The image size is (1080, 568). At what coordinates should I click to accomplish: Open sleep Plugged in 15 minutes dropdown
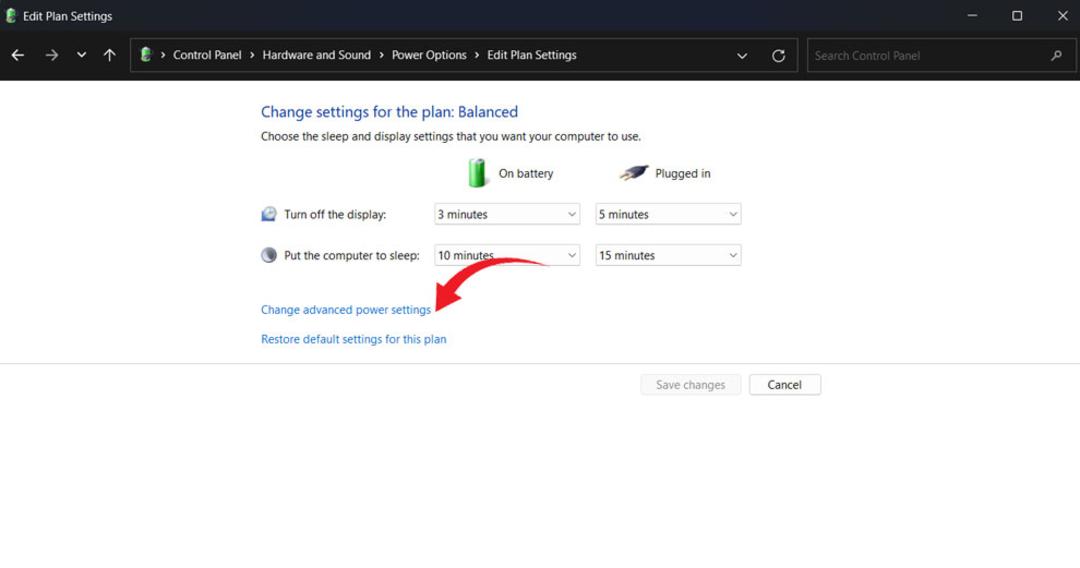[x=668, y=255]
